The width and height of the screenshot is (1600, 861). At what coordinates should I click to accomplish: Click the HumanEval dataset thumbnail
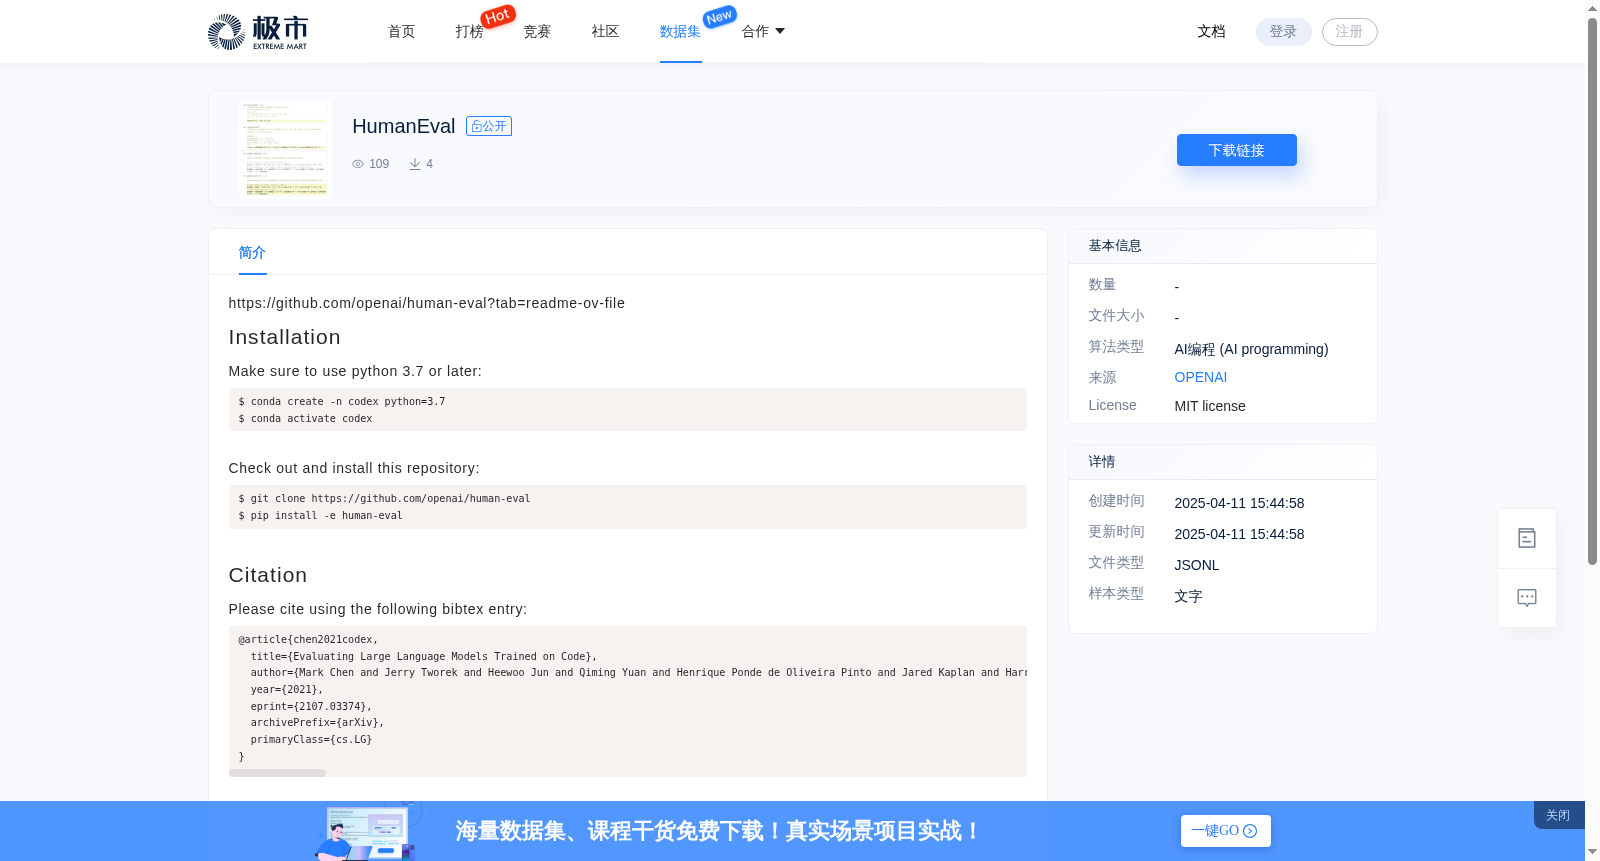click(285, 149)
